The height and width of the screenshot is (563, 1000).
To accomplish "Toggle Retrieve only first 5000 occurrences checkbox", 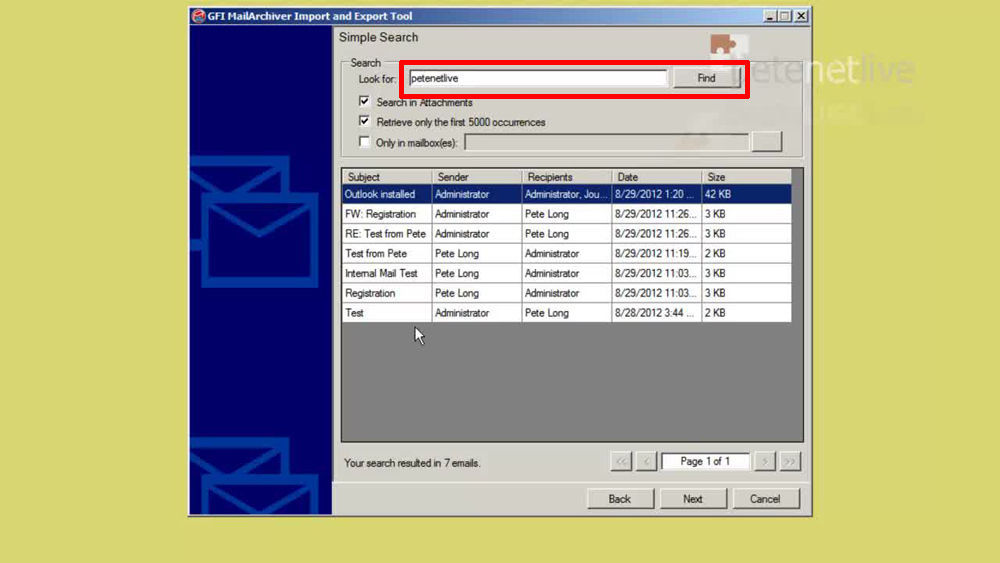I will [x=364, y=121].
